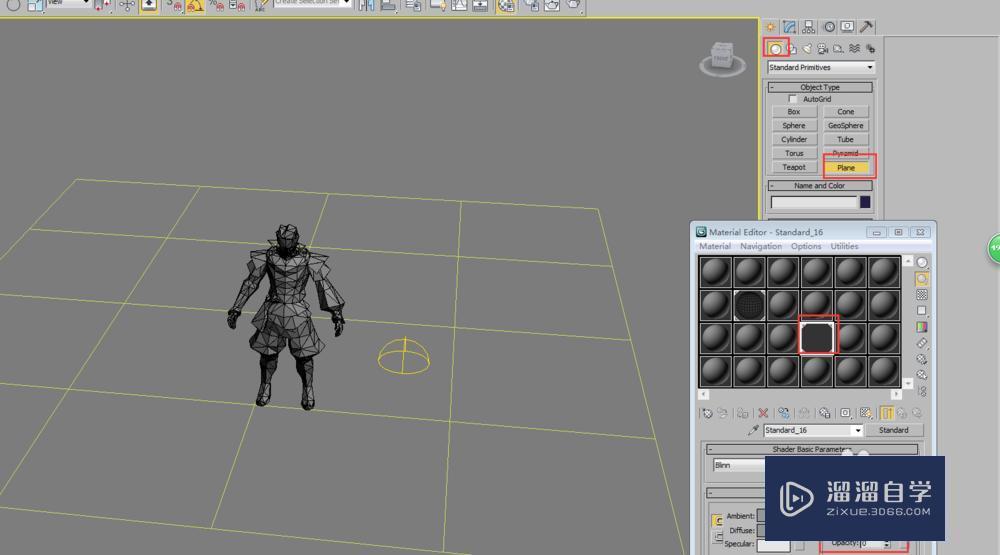Select the Space Warps category
Image resolution: width=1000 pixels, height=555 pixels.
point(855,48)
